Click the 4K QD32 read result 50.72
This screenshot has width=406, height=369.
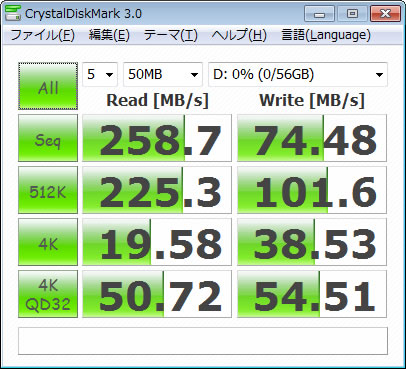[157, 294]
